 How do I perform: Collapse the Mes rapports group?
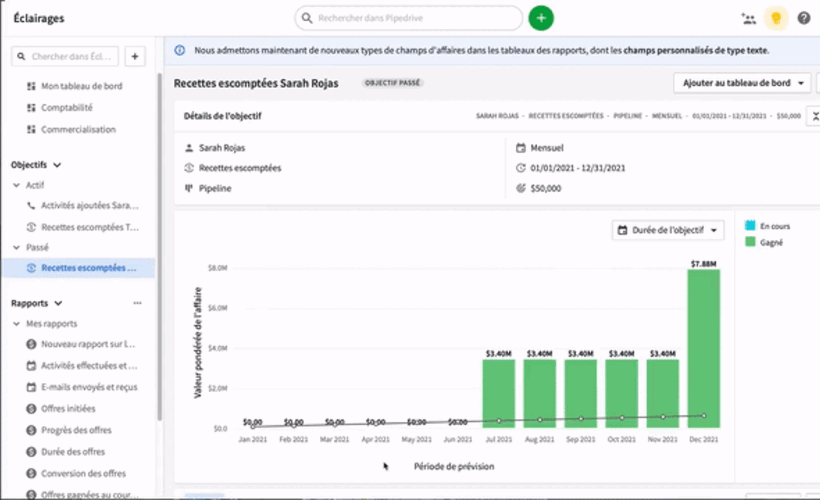tap(16, 324)
